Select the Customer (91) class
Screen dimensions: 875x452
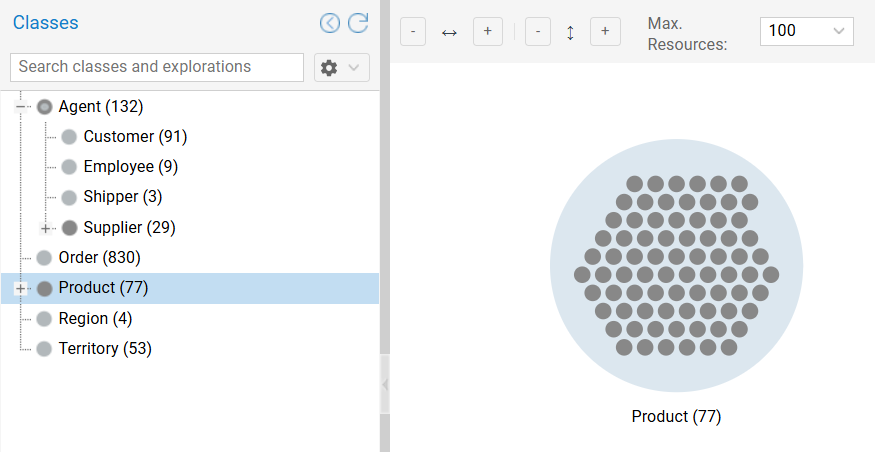[135, 137]
